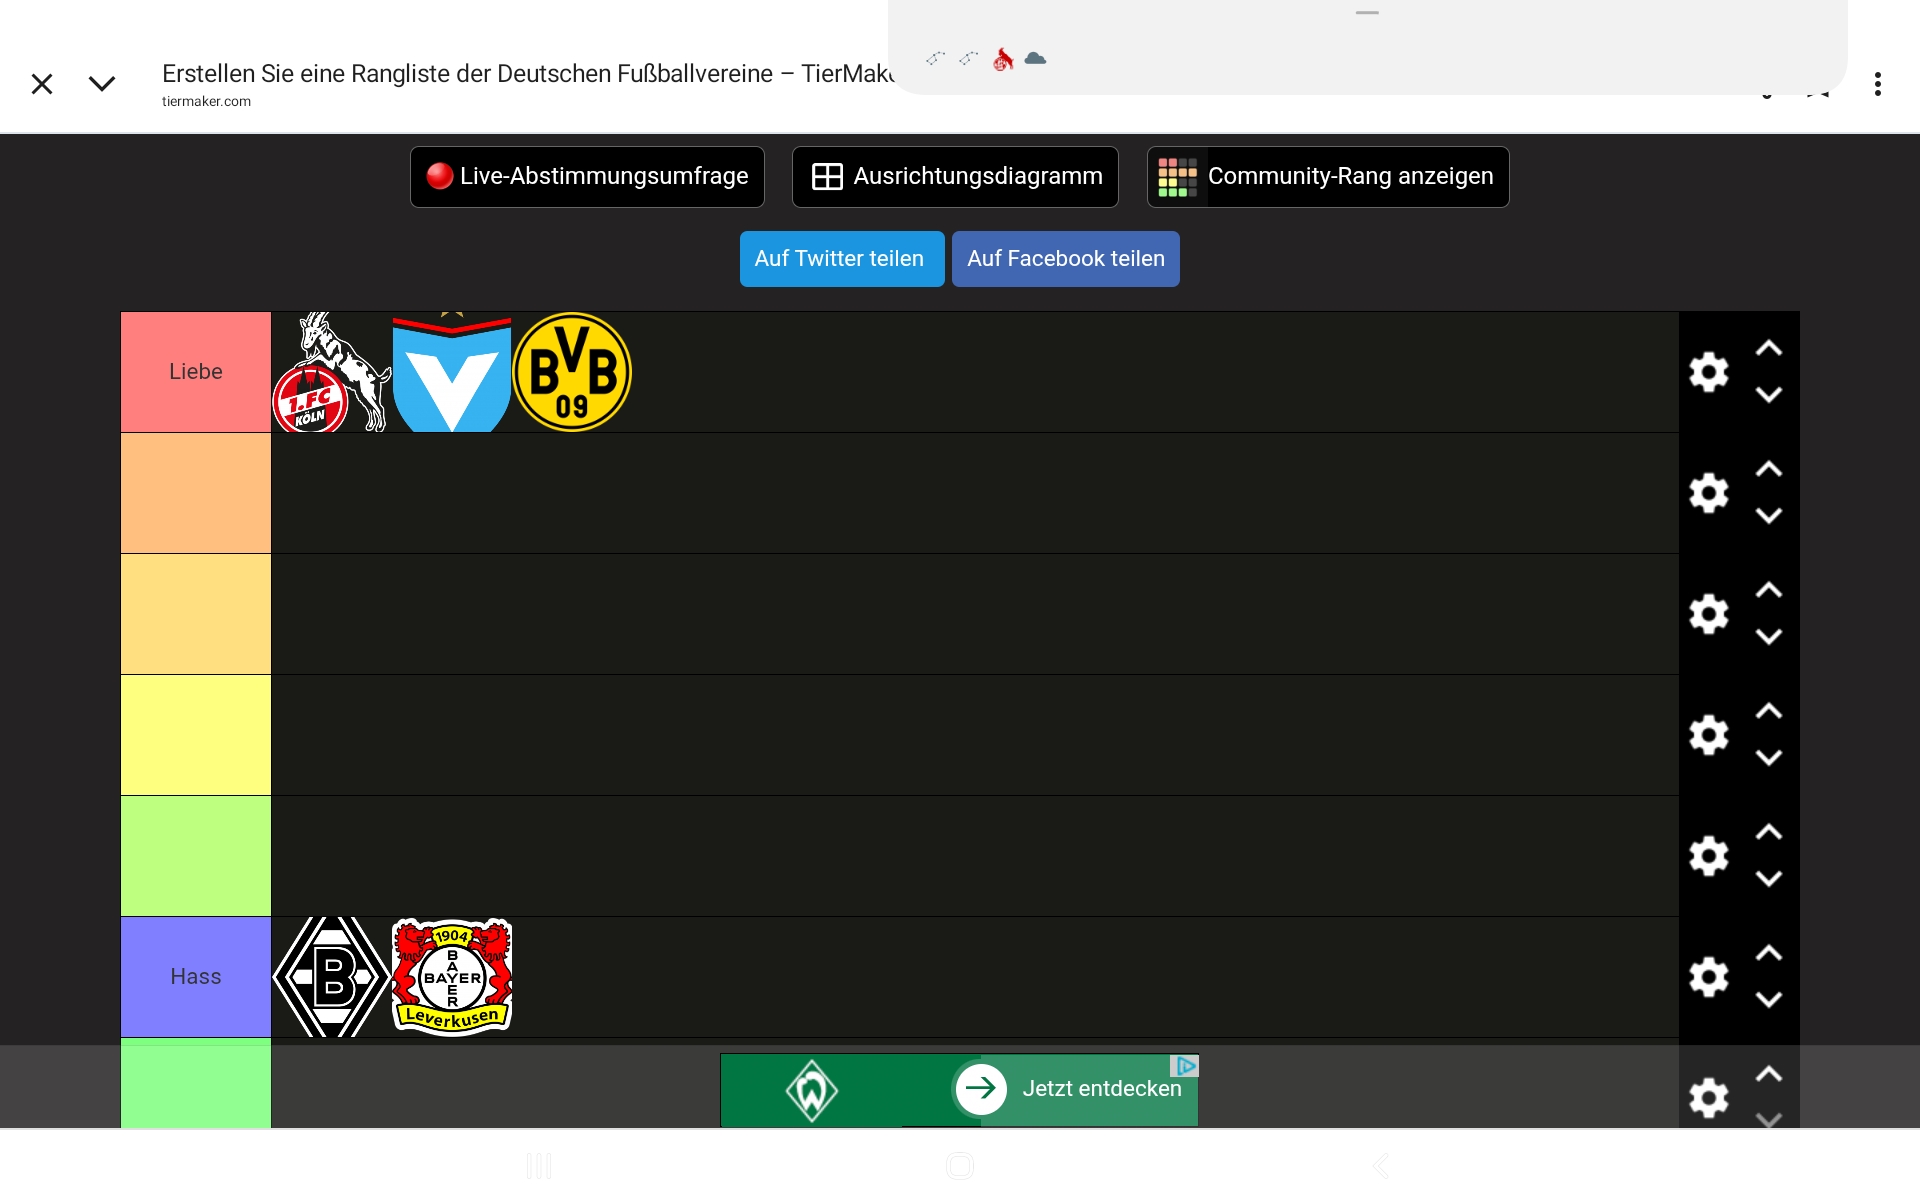Close the browser tab with X icon
Image resolution: width=1920 pixels, height=1200 pixels.
[42, 84]
